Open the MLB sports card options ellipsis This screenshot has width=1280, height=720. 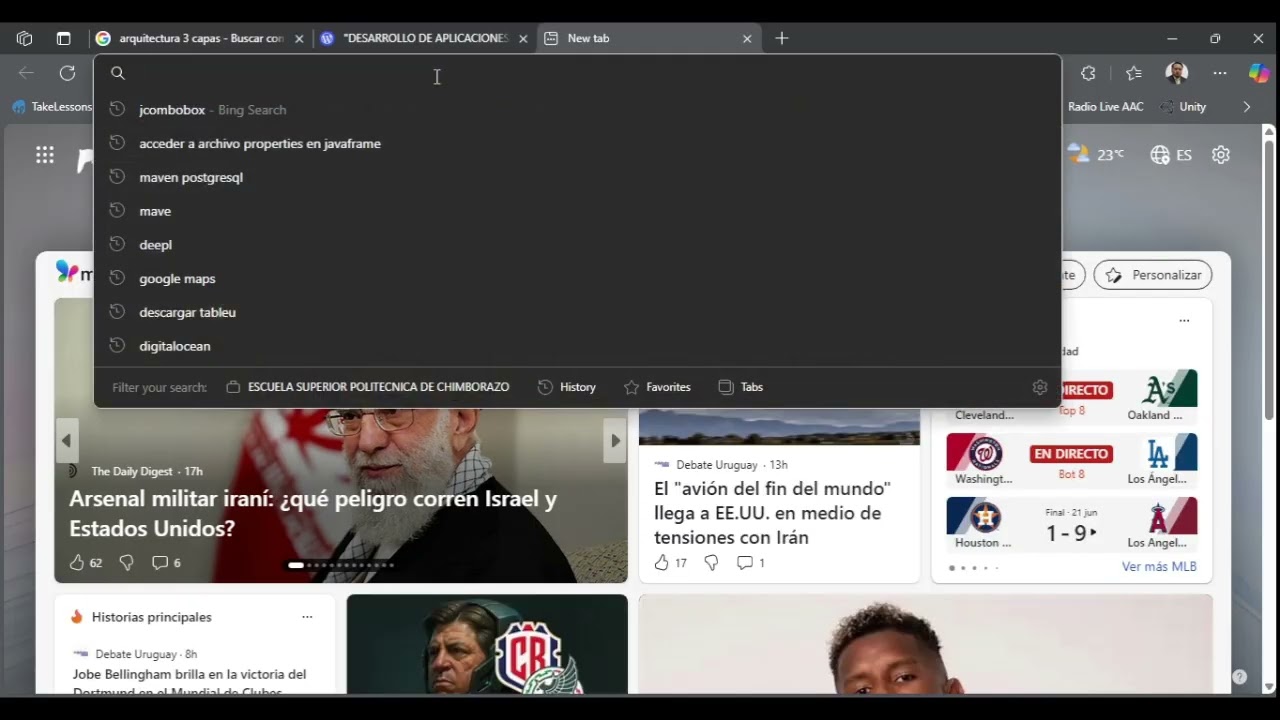pyautogui.click(x=1184, y=321)
